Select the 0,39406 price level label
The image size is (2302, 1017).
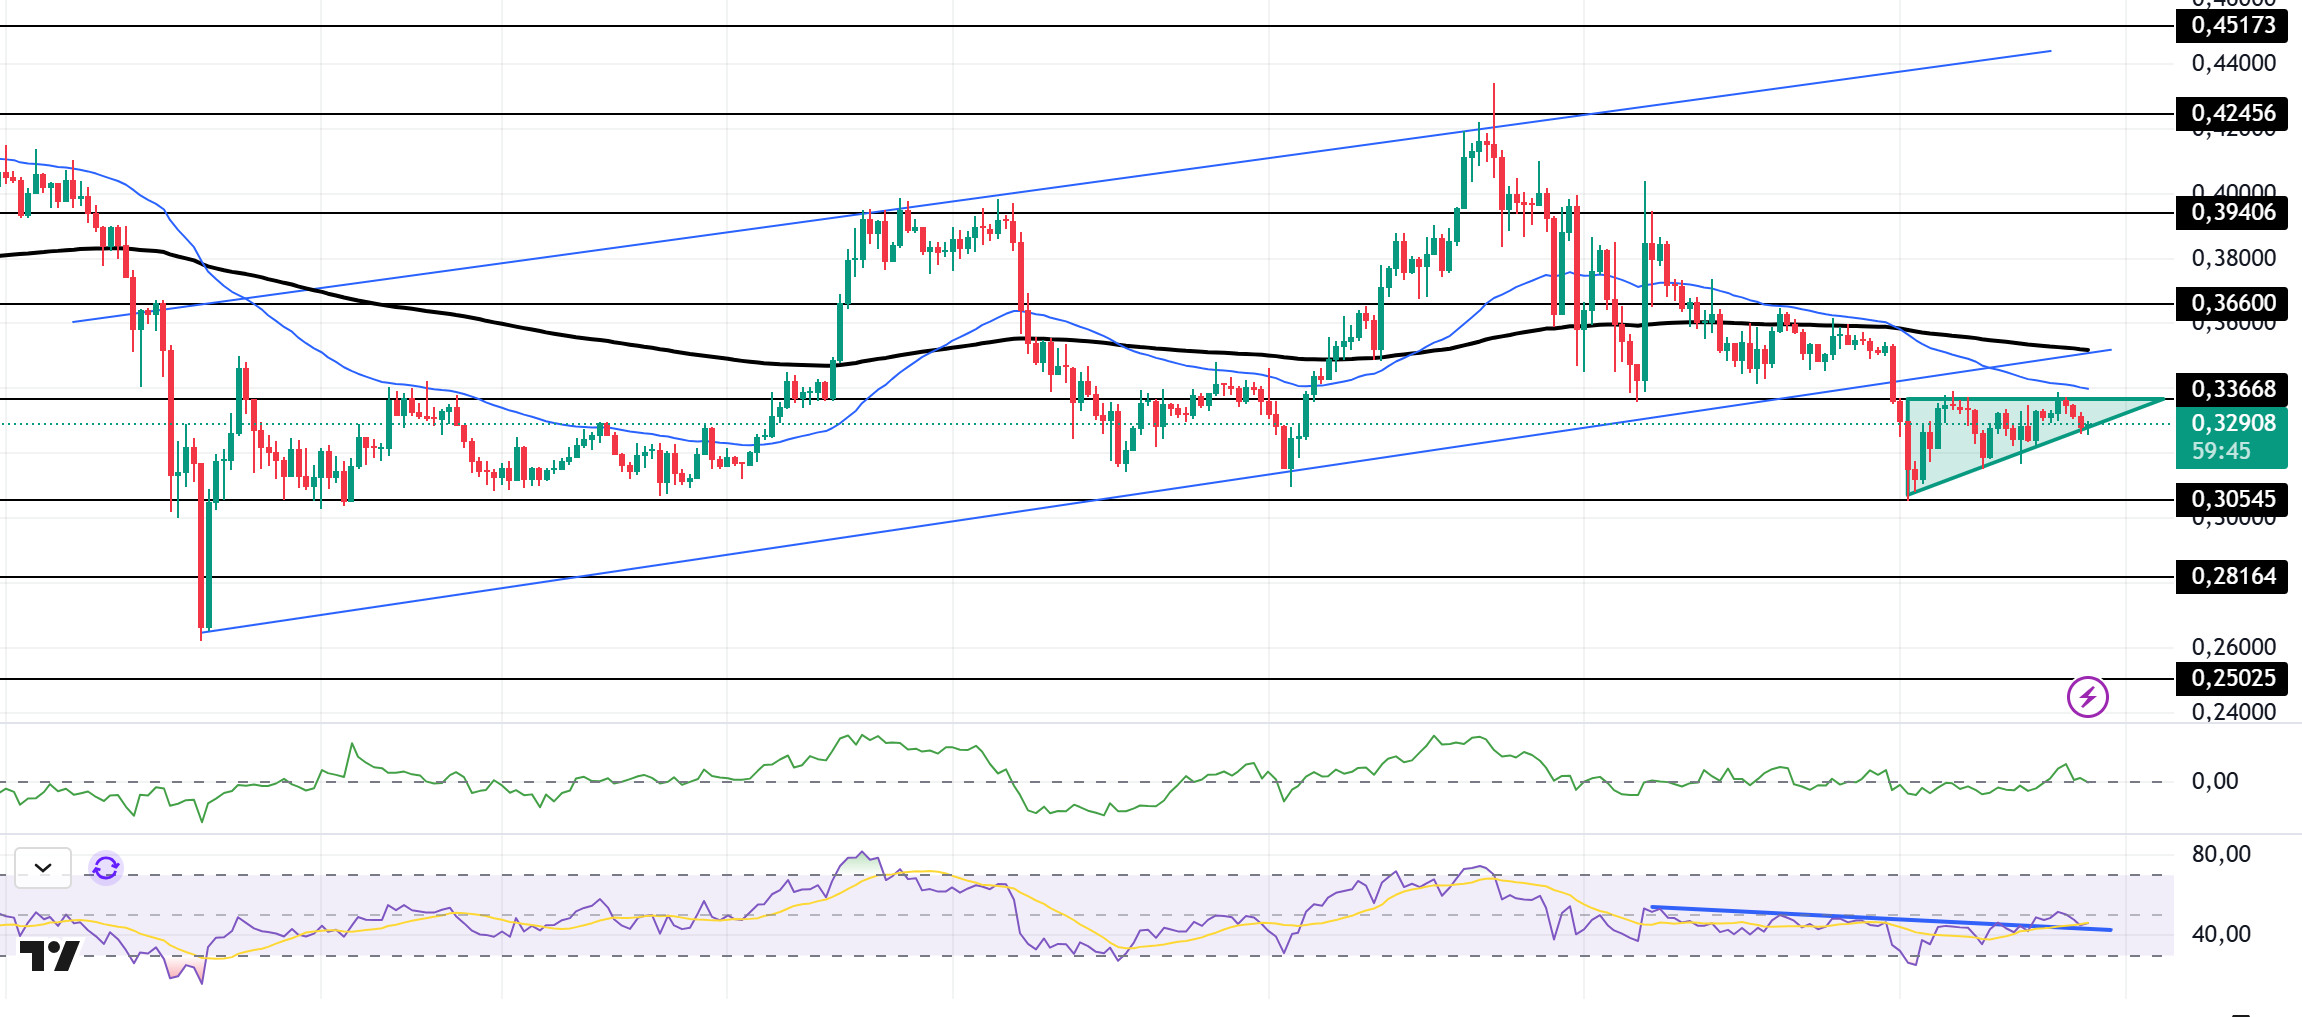[x=2232, y=212]
